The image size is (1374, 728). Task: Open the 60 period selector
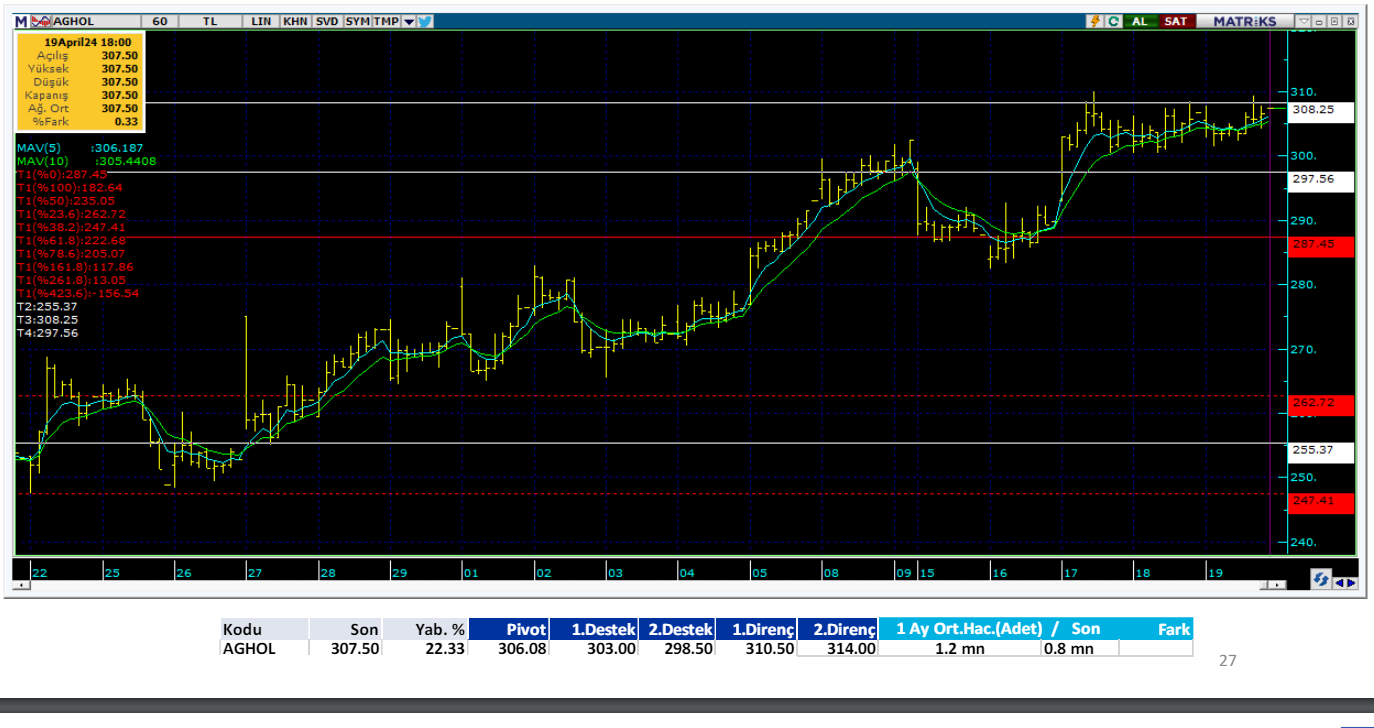tap(159, 21)
